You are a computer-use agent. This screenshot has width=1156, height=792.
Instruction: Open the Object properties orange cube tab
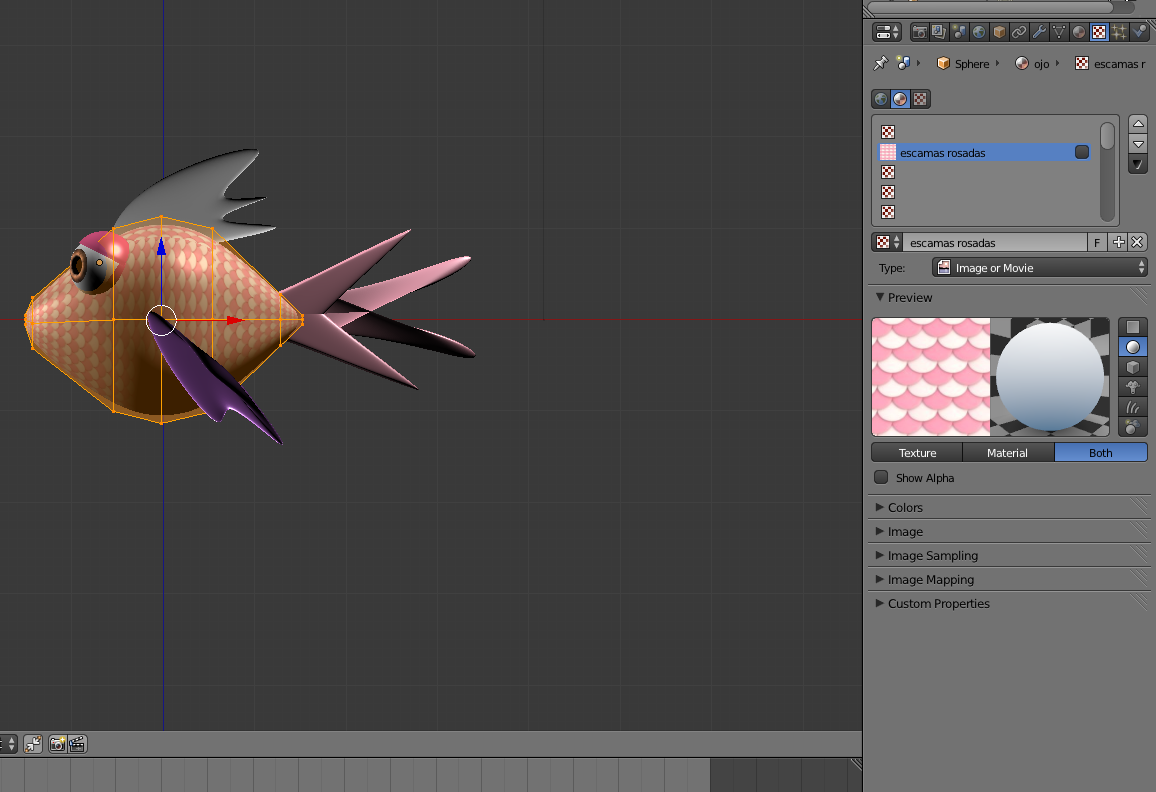point(998,32)
